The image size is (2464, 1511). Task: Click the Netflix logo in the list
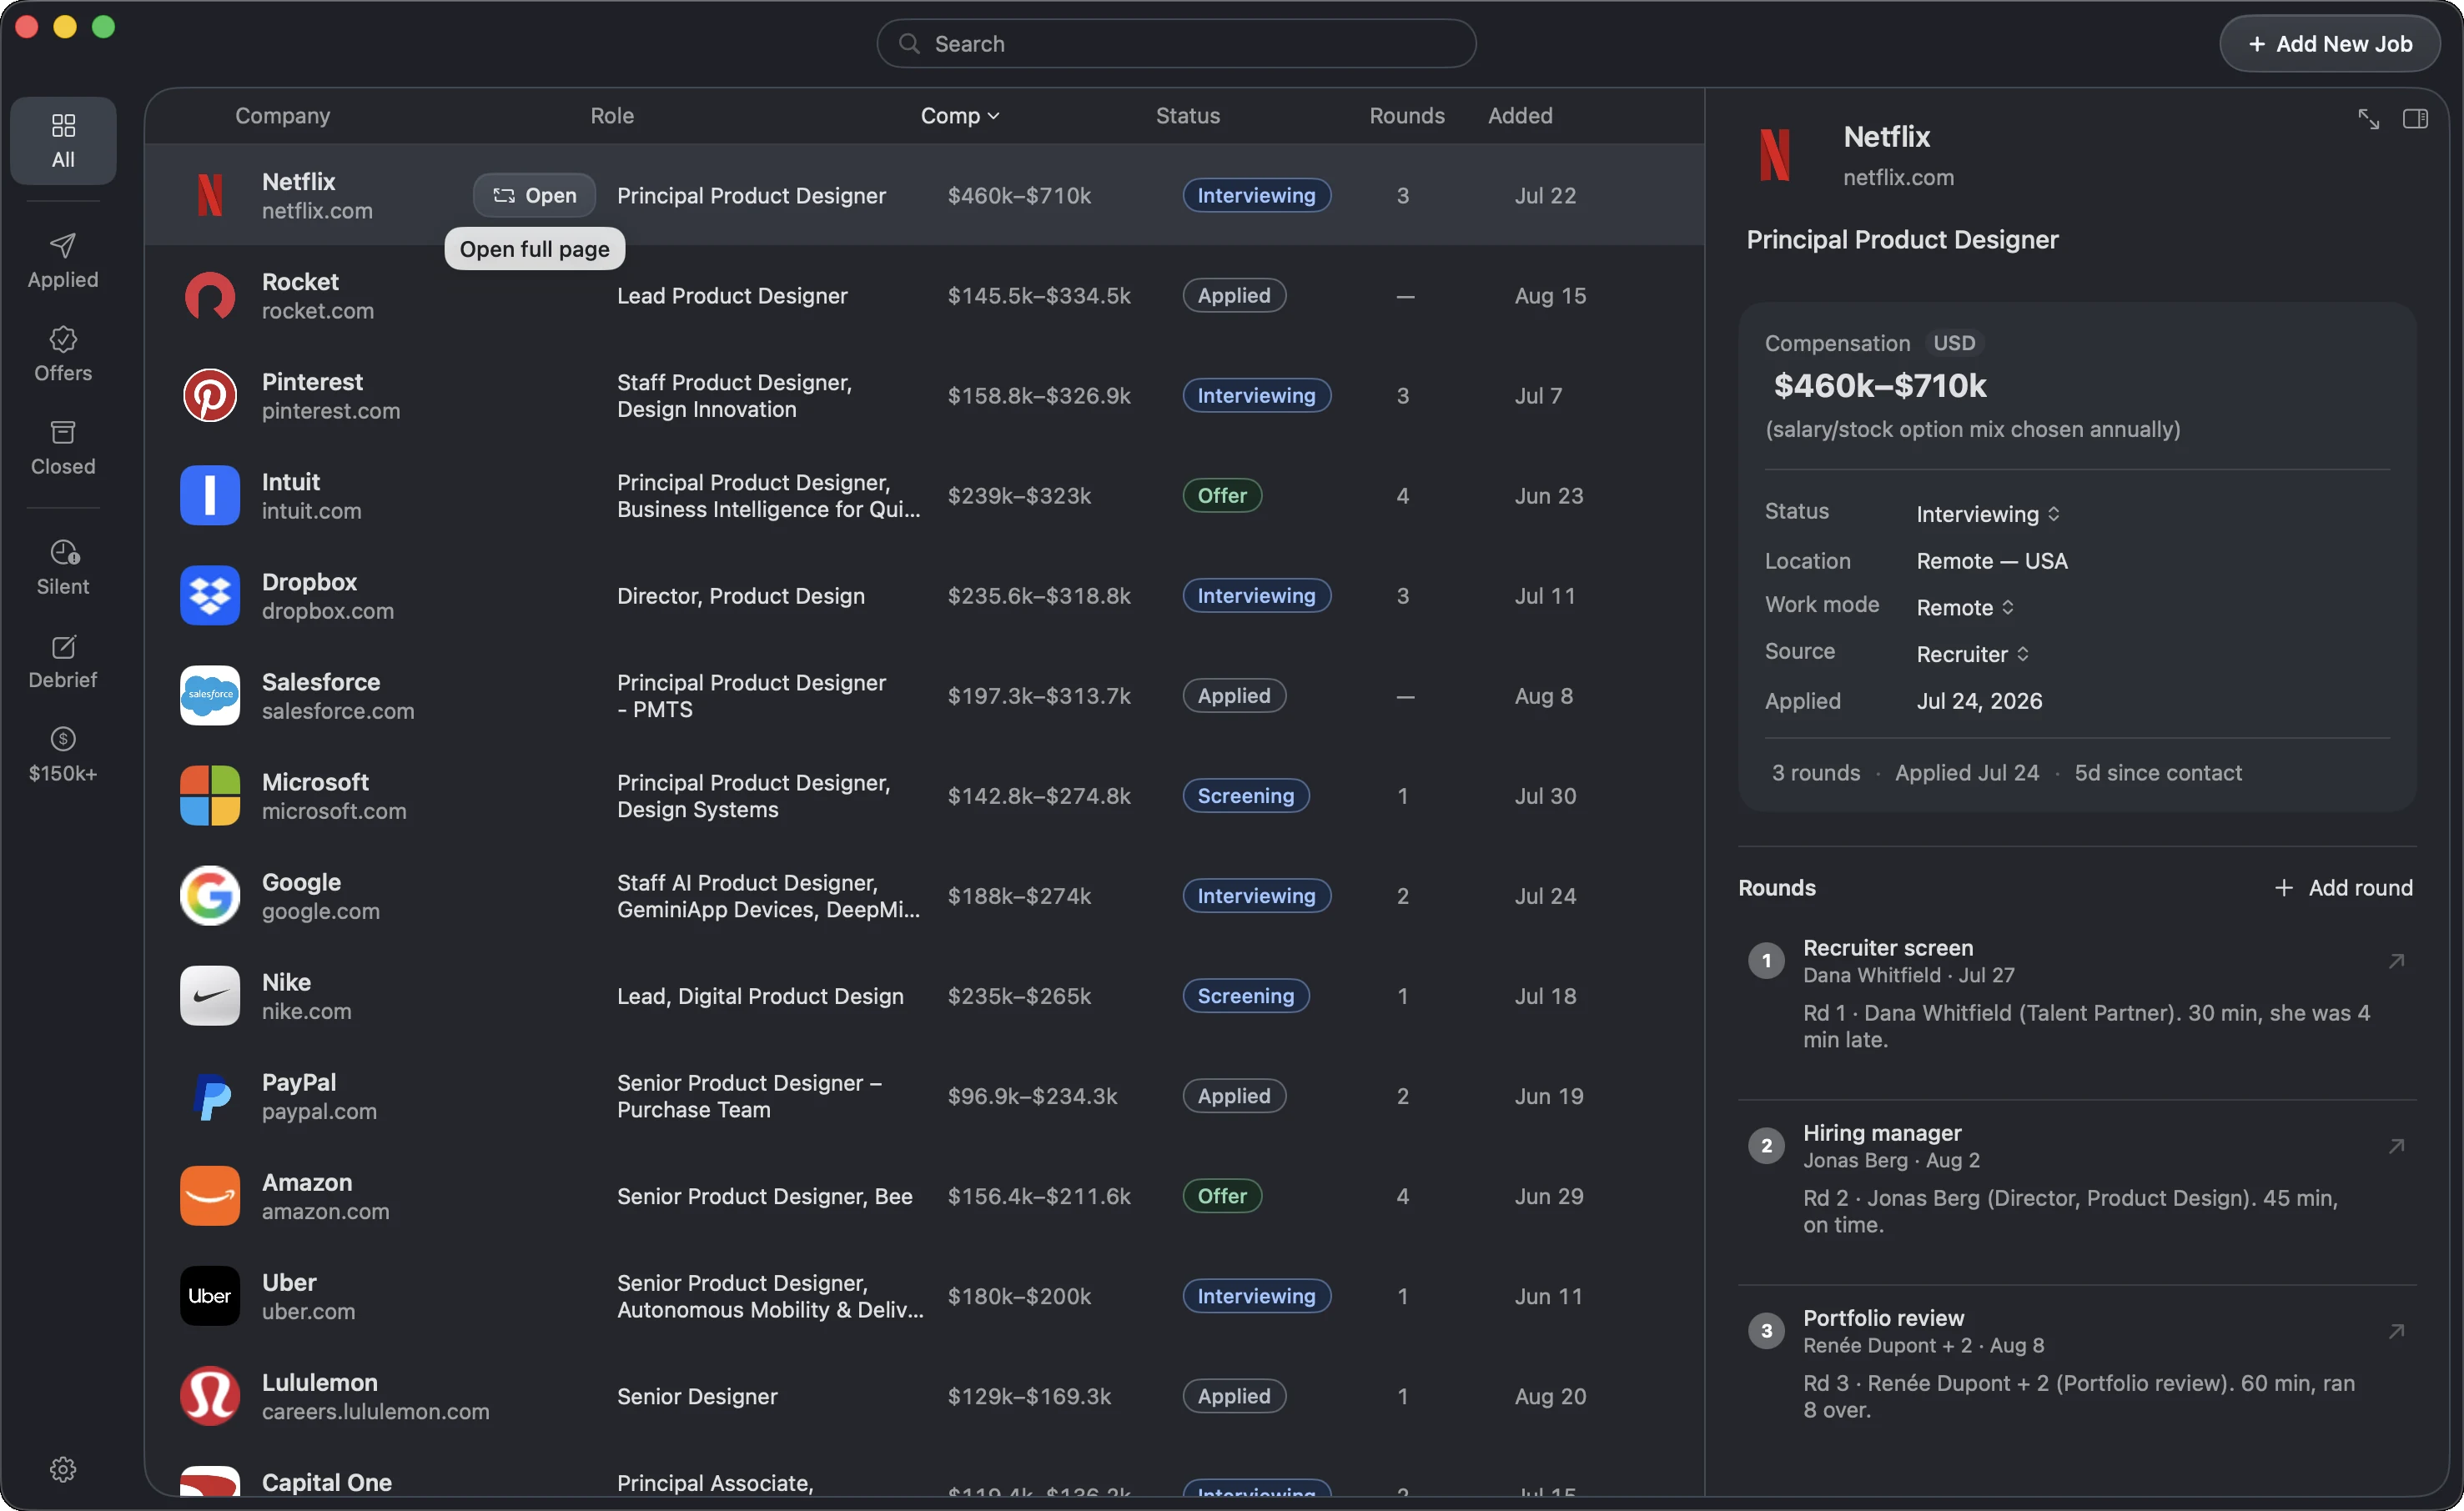(210, 195)
